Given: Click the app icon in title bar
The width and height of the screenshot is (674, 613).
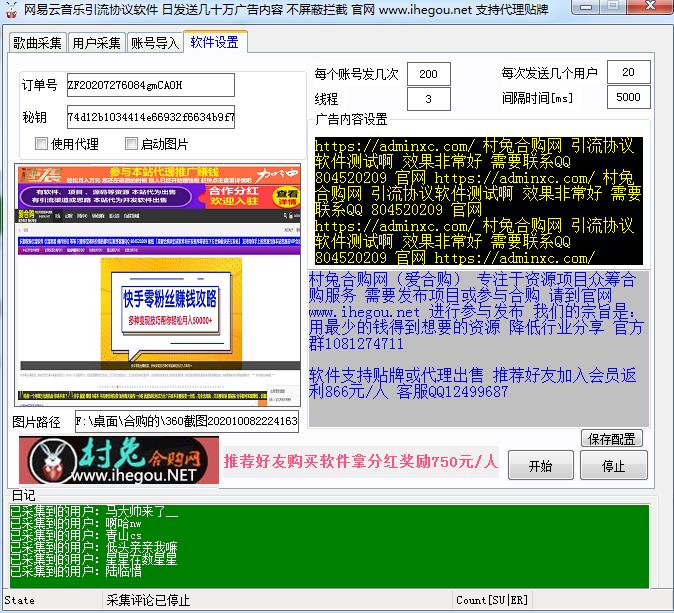Looking at the screenshot, I should coord(10,9).
